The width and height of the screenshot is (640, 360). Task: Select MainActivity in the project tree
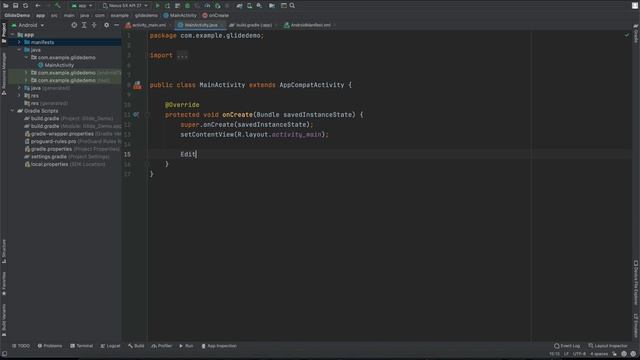tap(56, 65)
